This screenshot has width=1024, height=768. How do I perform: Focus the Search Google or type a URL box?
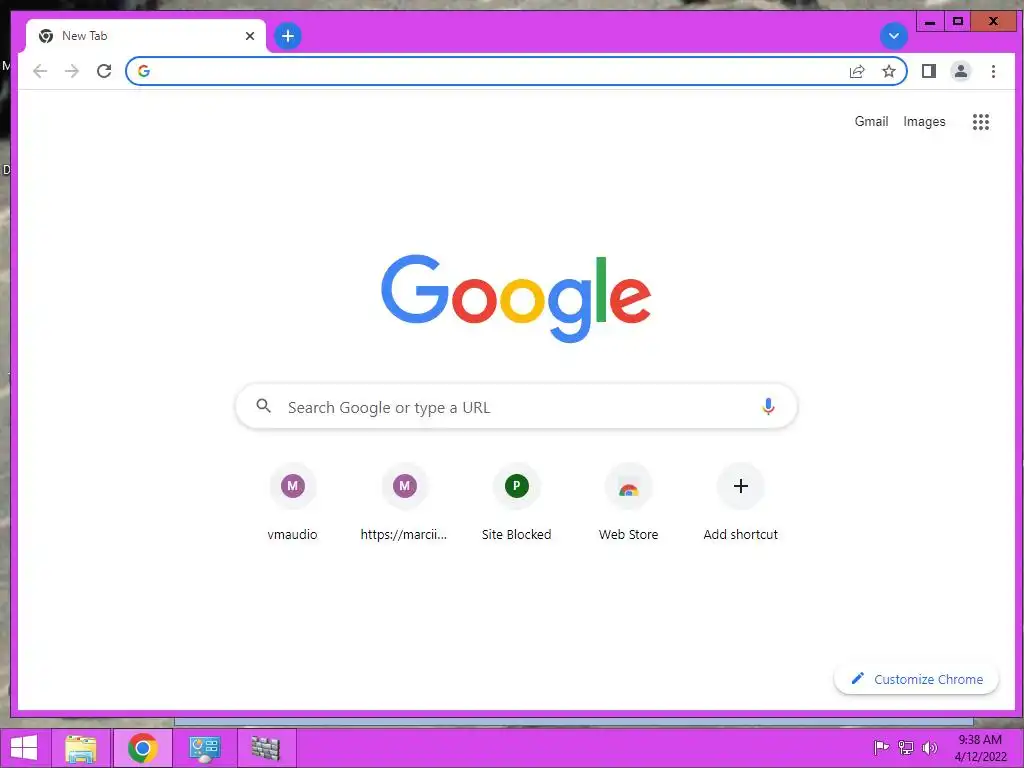click(x=516, y=407)
